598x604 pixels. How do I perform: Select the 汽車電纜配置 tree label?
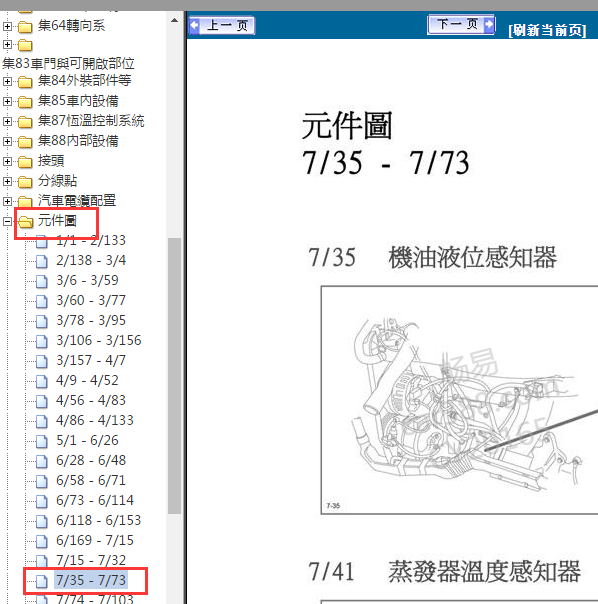point(77,201)
